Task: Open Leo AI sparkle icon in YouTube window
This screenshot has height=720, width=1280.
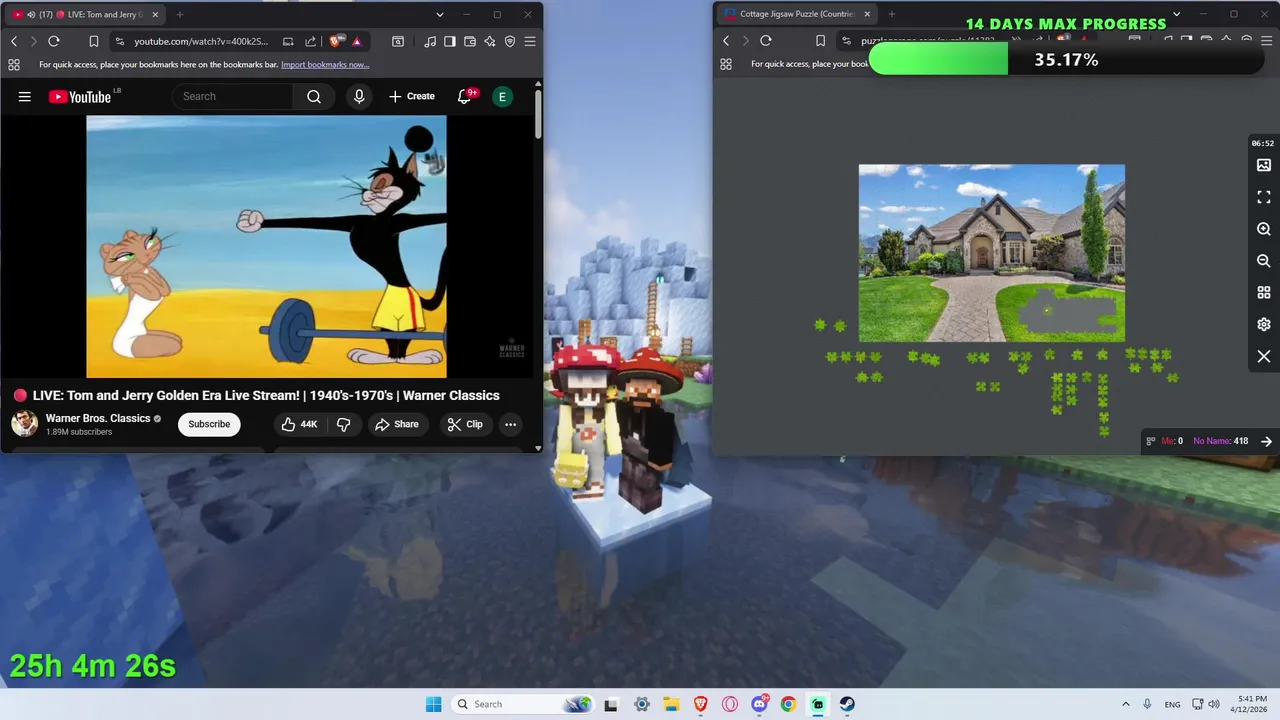Action: 490,41
